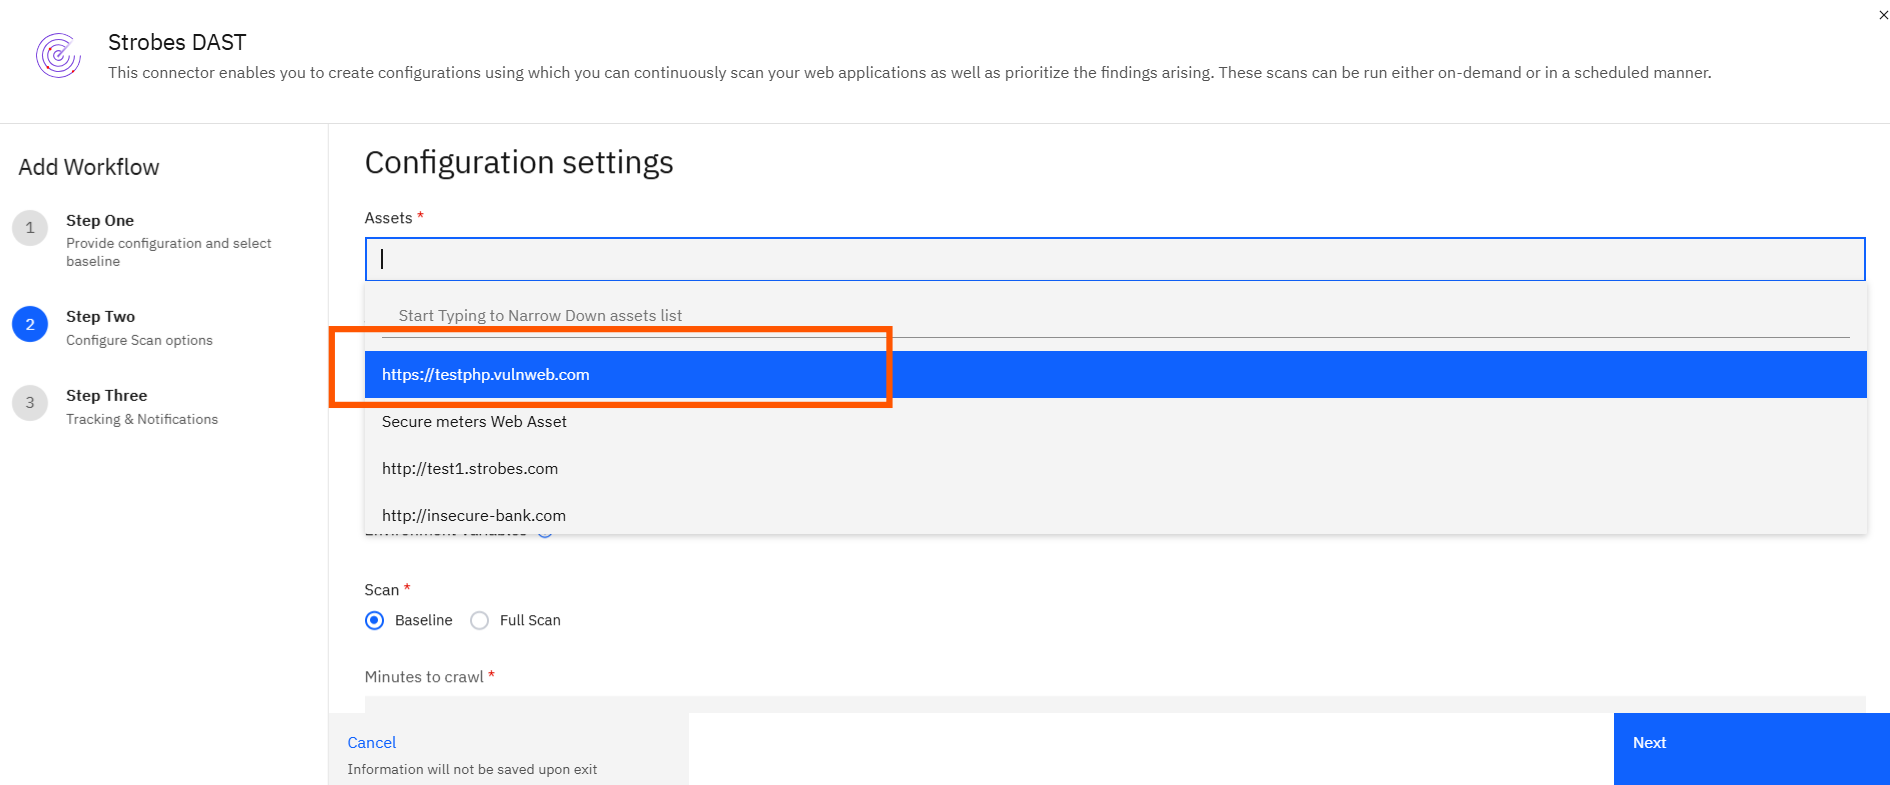Click the Cancel link
Image resolution: width=1890 pixels, height=785 pixels.
tap(371, 742)
